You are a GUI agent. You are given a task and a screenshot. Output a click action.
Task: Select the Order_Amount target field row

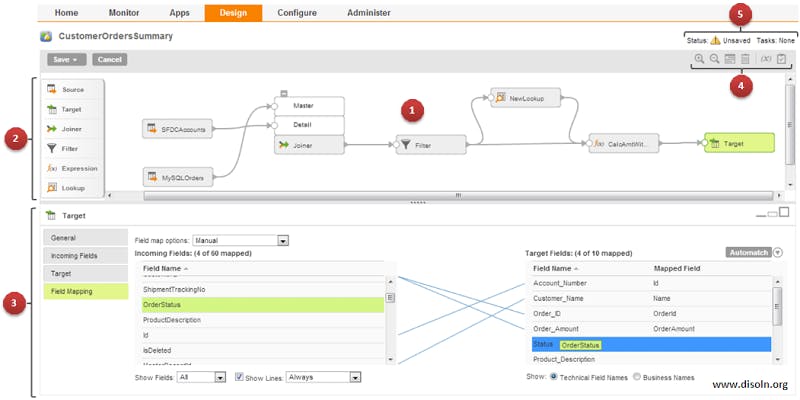pos(651,329)
